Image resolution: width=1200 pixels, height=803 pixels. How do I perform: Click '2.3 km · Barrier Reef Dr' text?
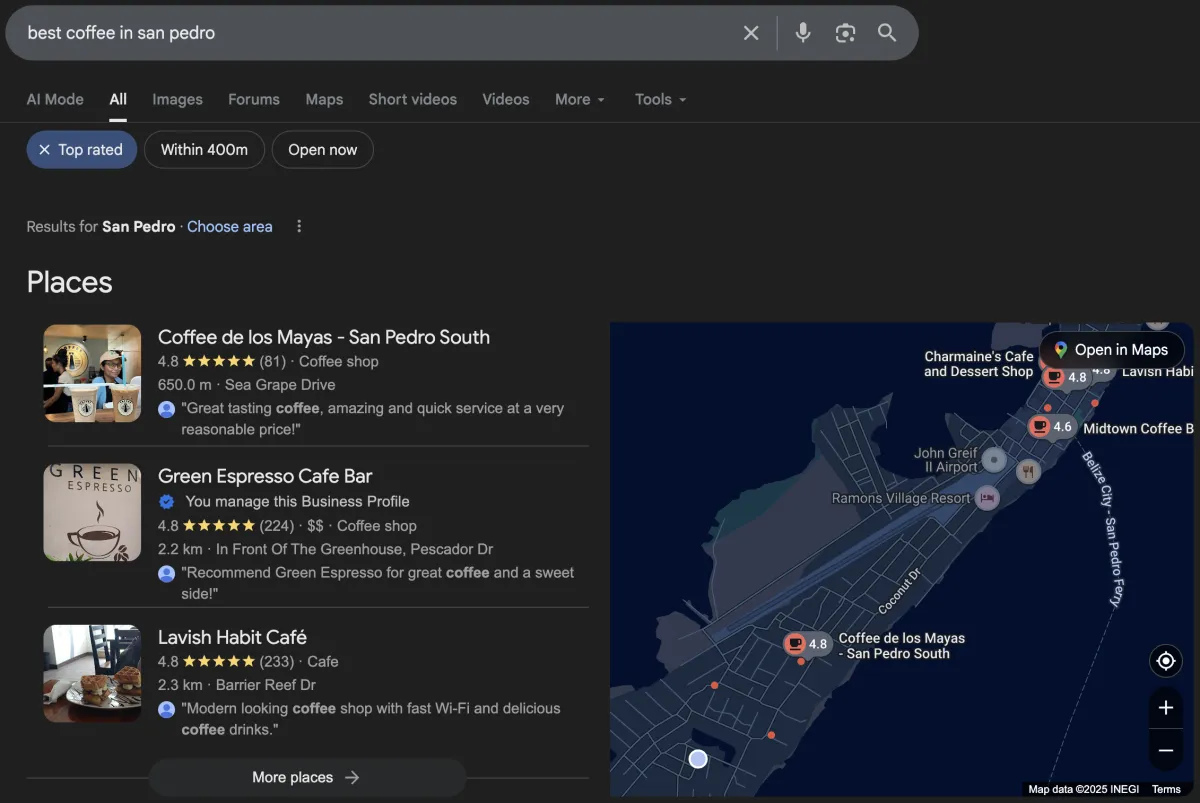point(237,685)
